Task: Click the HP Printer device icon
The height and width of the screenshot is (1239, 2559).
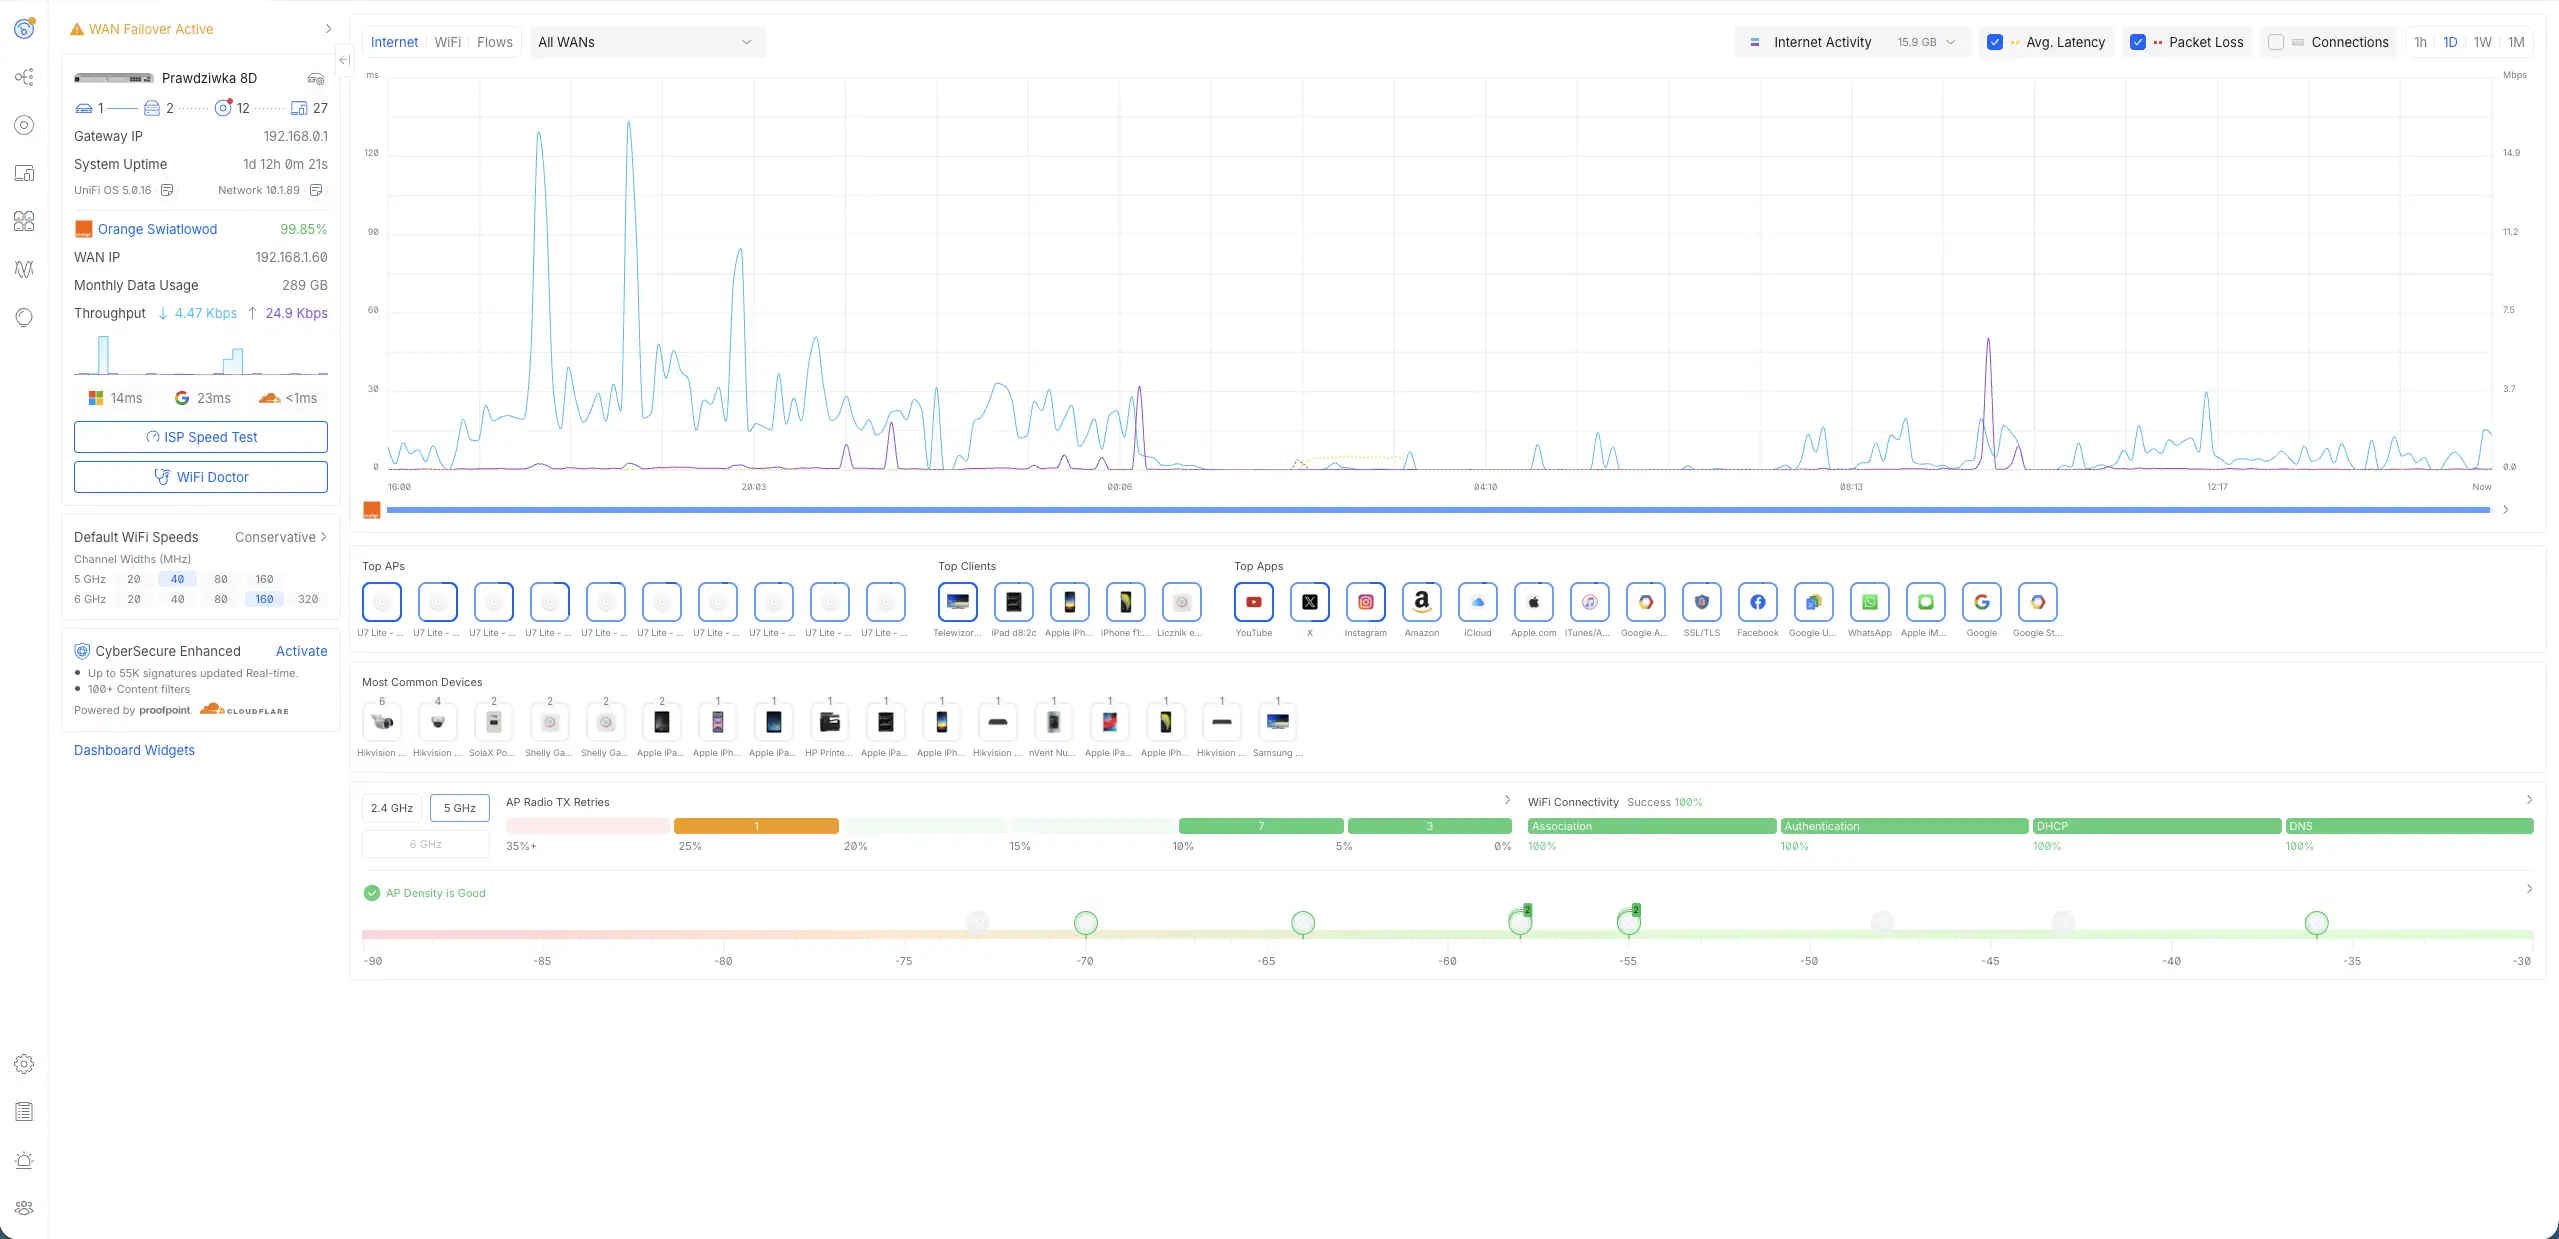Action: click(829, 722)
